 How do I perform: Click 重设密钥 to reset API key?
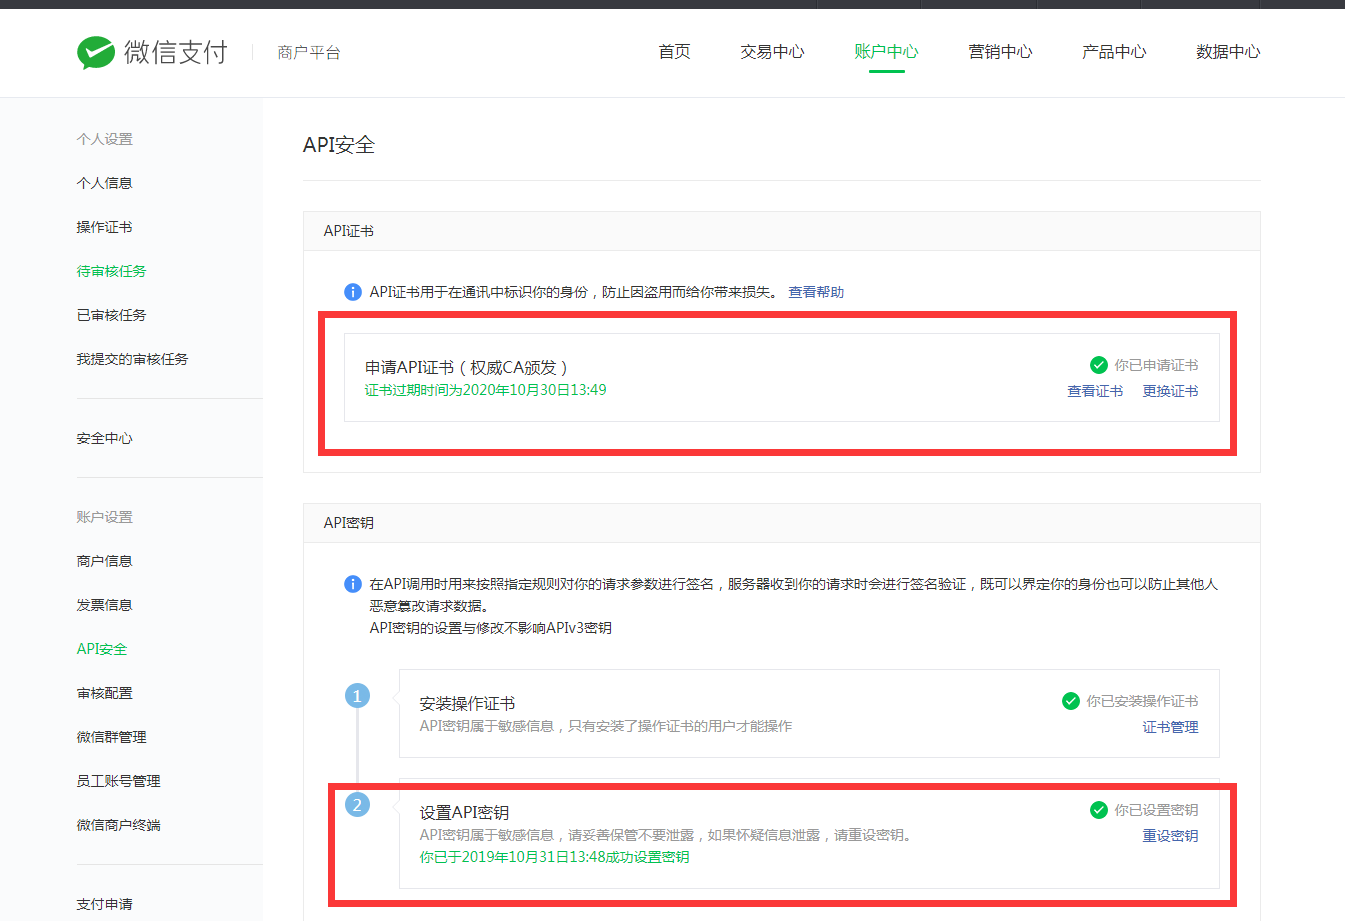(x=1170, y=836)
